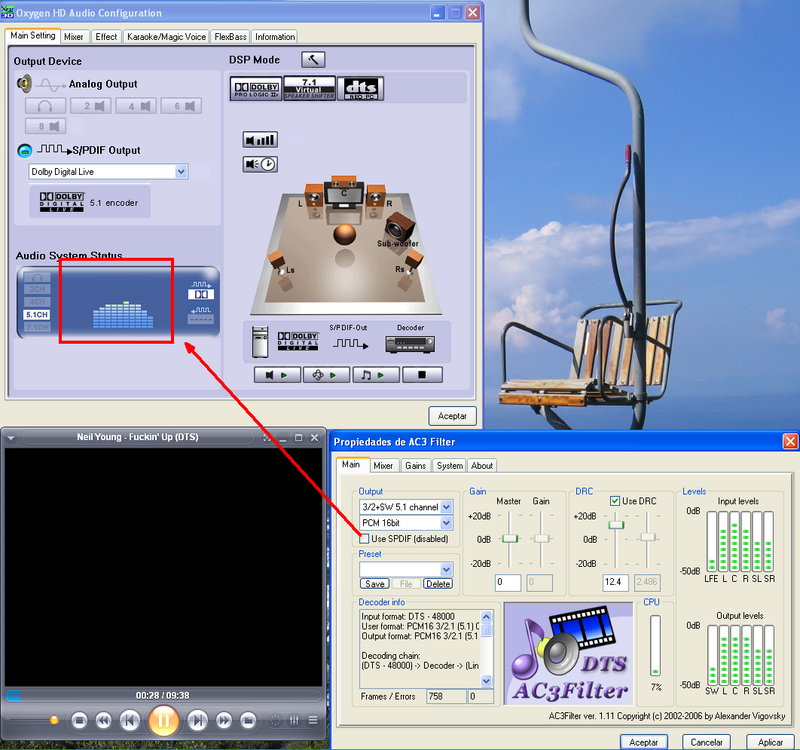Click the DRC value field 12.4

pos(615,583)
